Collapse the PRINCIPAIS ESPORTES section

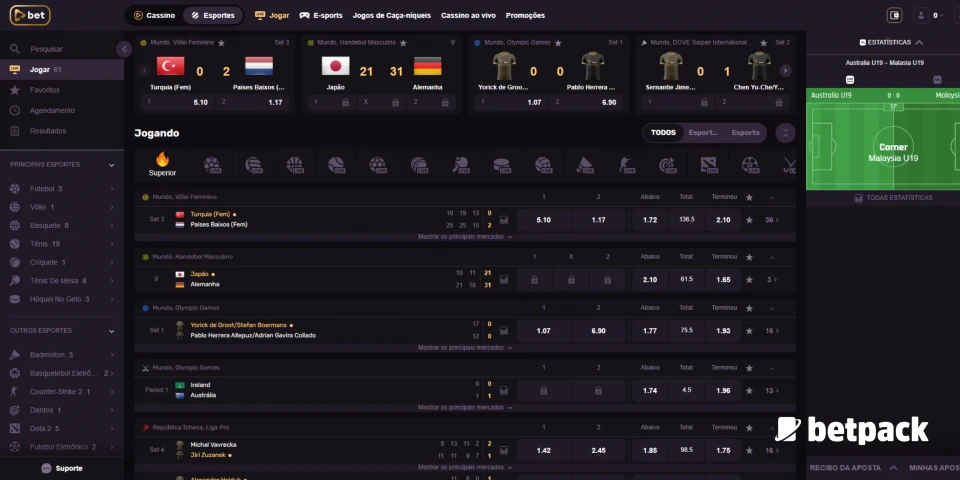pyautogui.click(x=111, y=165)
